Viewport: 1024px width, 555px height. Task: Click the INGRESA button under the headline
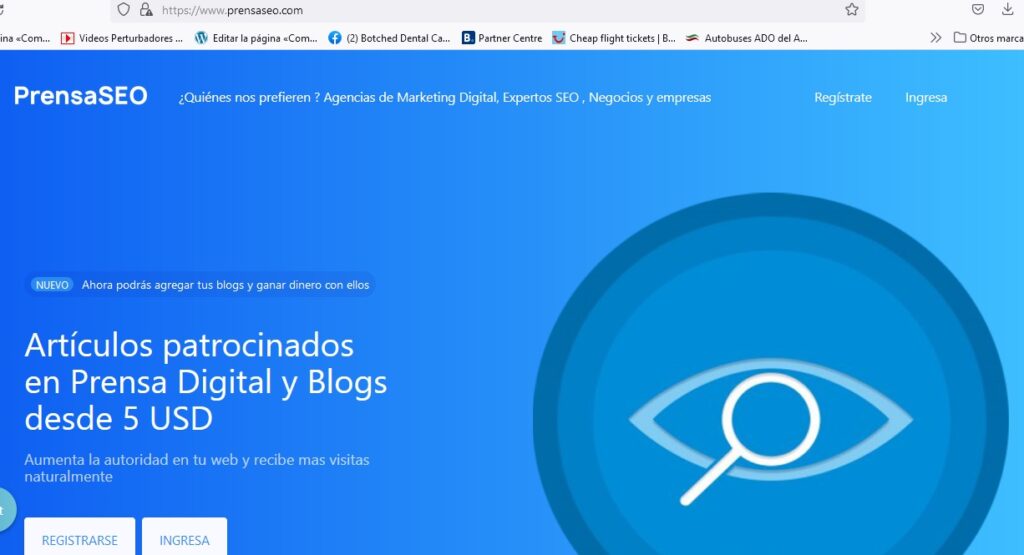[x=184, y=537]
